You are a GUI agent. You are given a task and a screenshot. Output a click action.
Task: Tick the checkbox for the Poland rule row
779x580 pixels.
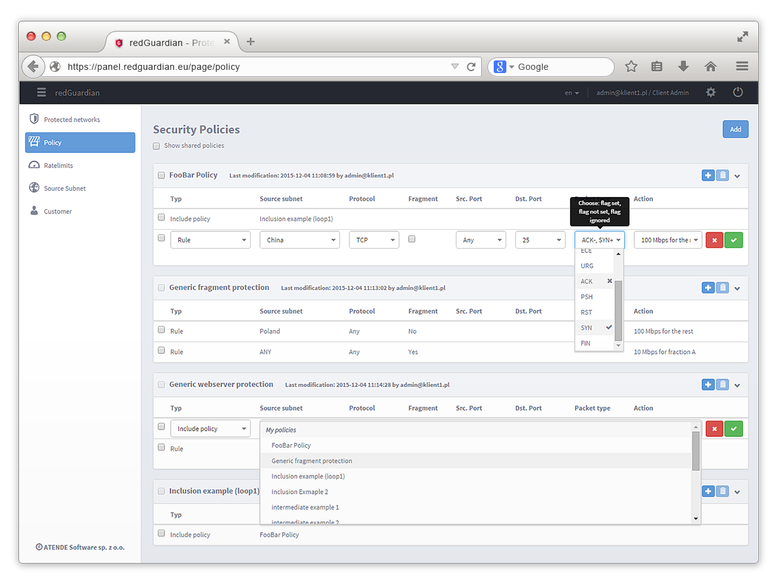tap(161, 329)
